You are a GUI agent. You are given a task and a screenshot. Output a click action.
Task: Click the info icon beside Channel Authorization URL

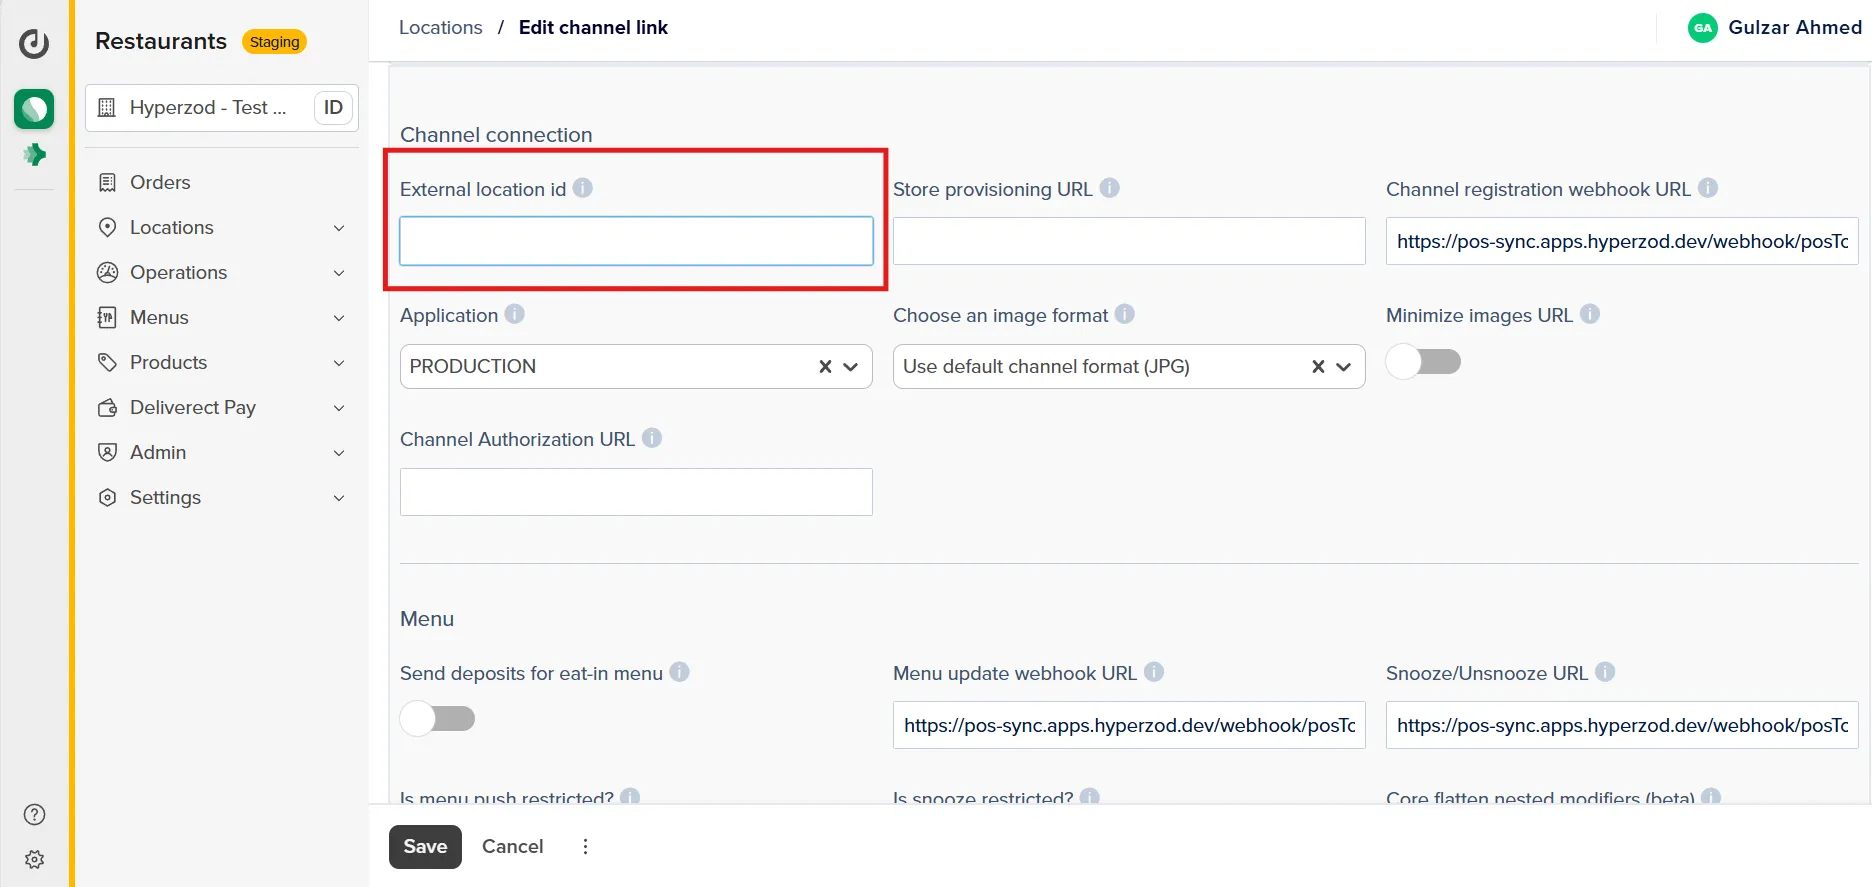[x=651, y=438]
